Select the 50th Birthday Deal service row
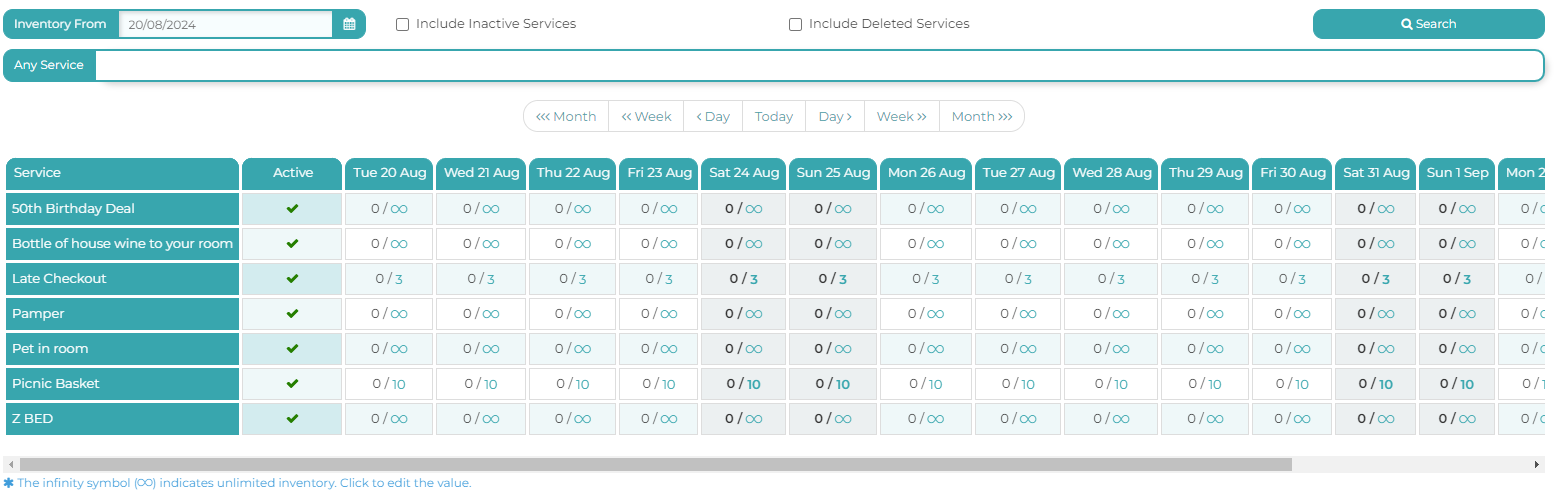Screen dimensions: 1555x503 (x=122, y=209)
